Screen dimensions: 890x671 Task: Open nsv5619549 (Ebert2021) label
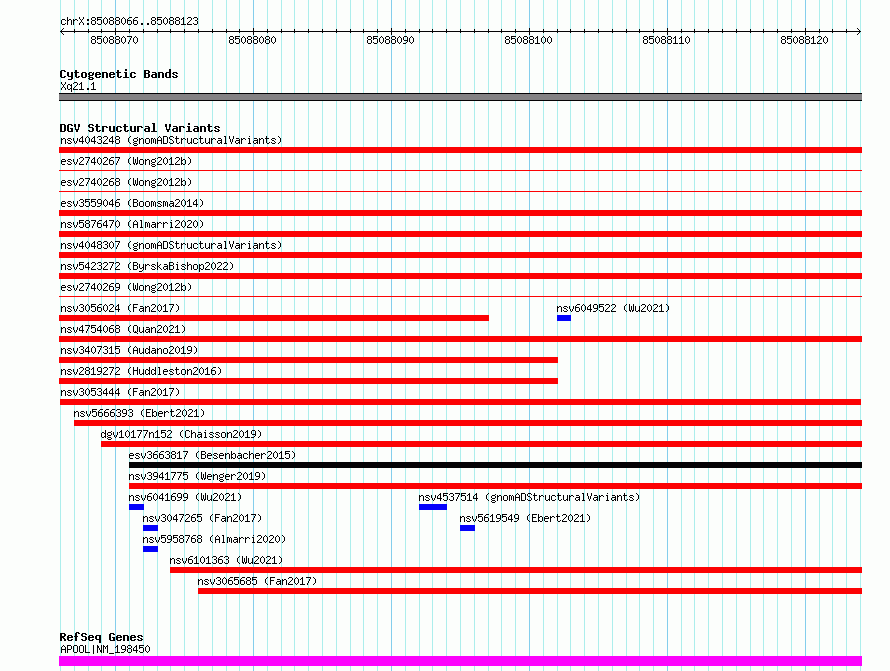point(525,518)
